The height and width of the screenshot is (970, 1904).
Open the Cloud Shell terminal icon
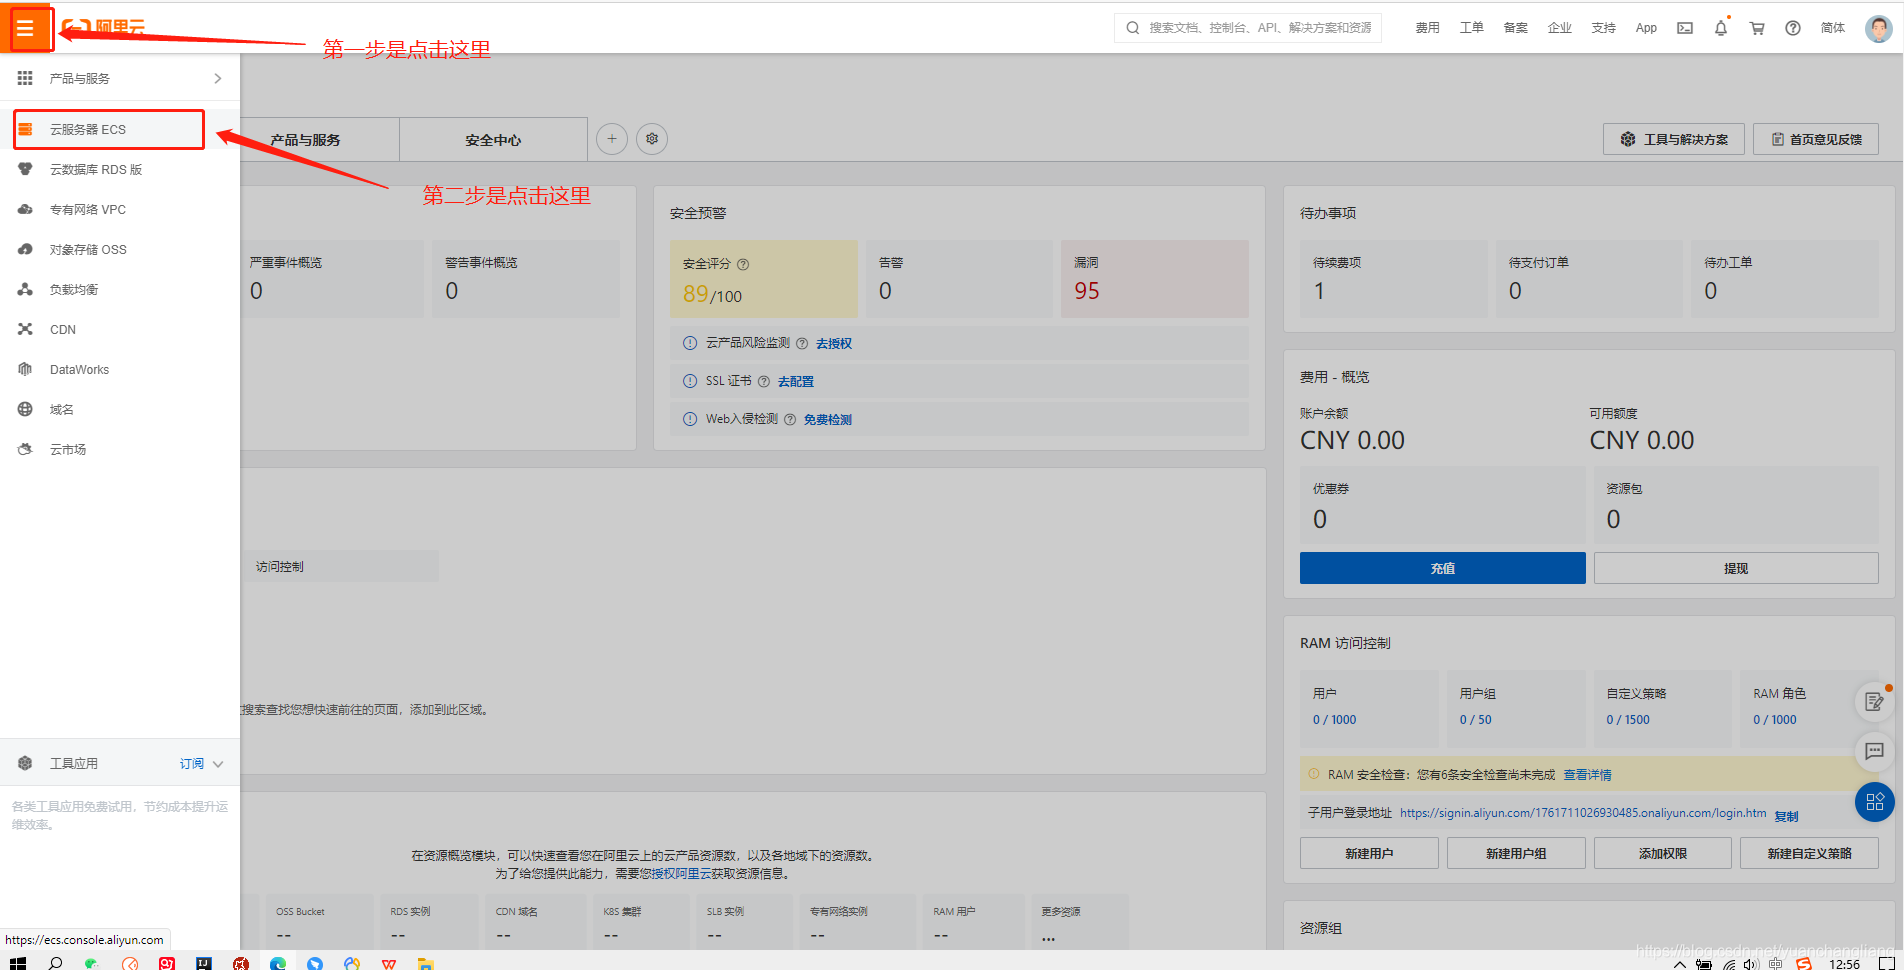coord(1685,28)
